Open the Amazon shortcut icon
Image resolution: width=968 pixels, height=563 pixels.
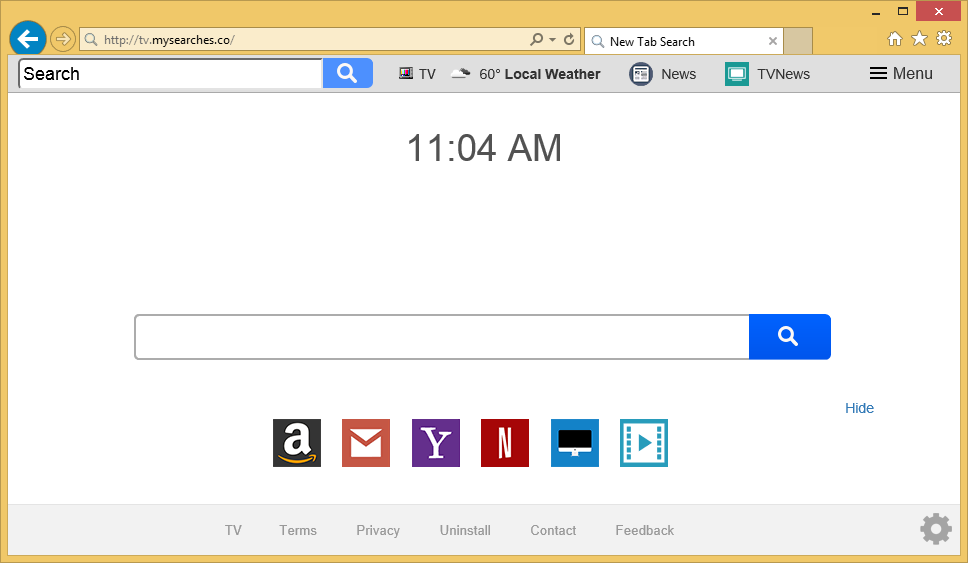(x=297, y=443)
